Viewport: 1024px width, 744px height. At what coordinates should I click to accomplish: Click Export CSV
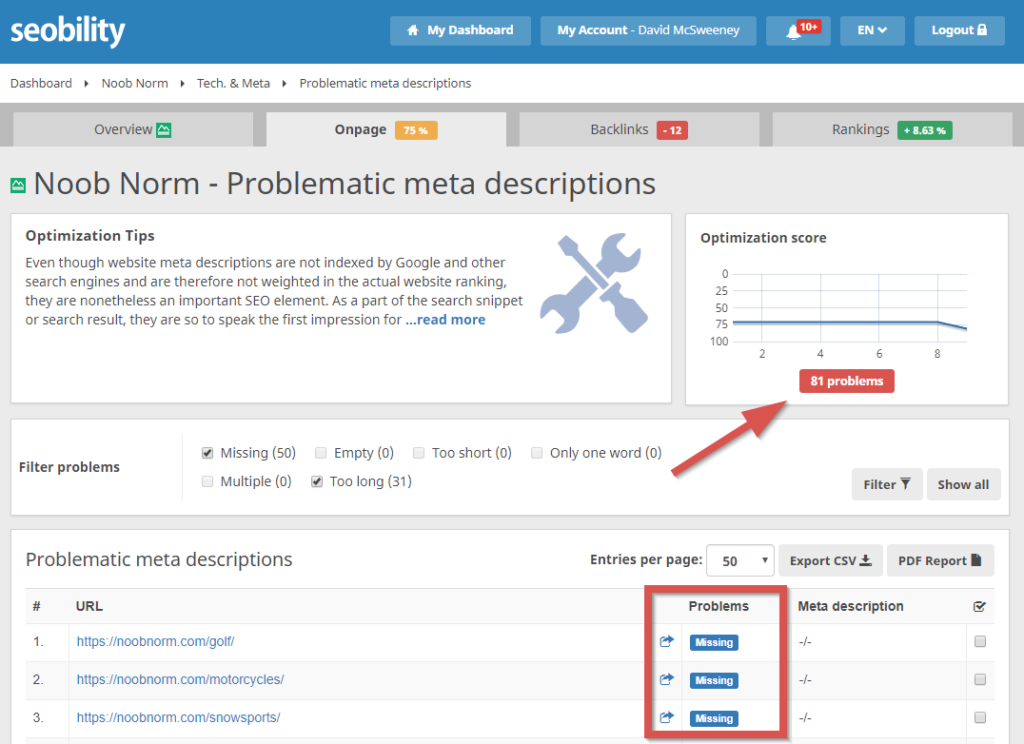pyautogui.click(x=830, y=560)
